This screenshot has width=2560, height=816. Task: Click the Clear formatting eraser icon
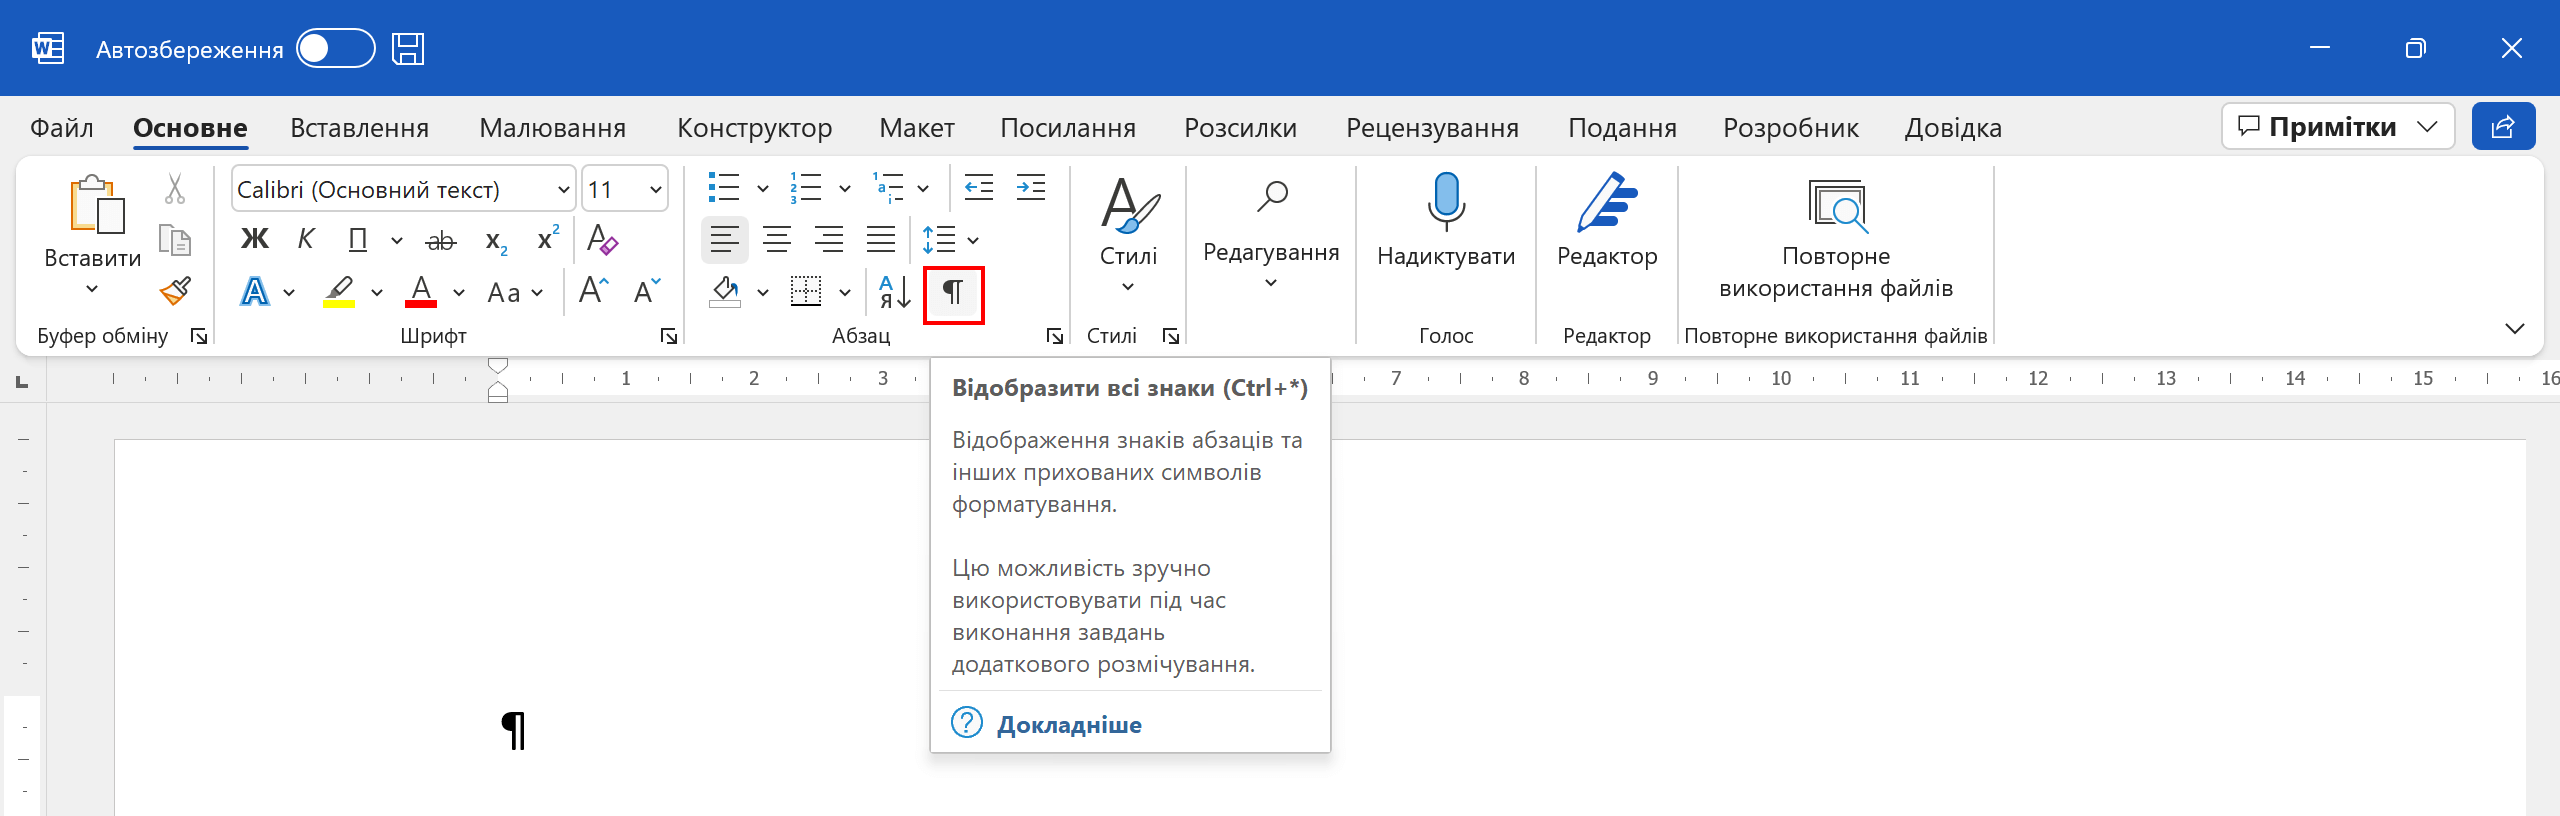tap(602, 239)
